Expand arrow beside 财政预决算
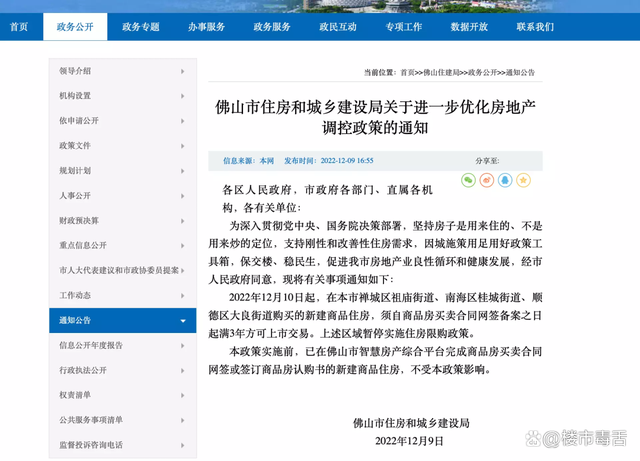 pos(182,221)
